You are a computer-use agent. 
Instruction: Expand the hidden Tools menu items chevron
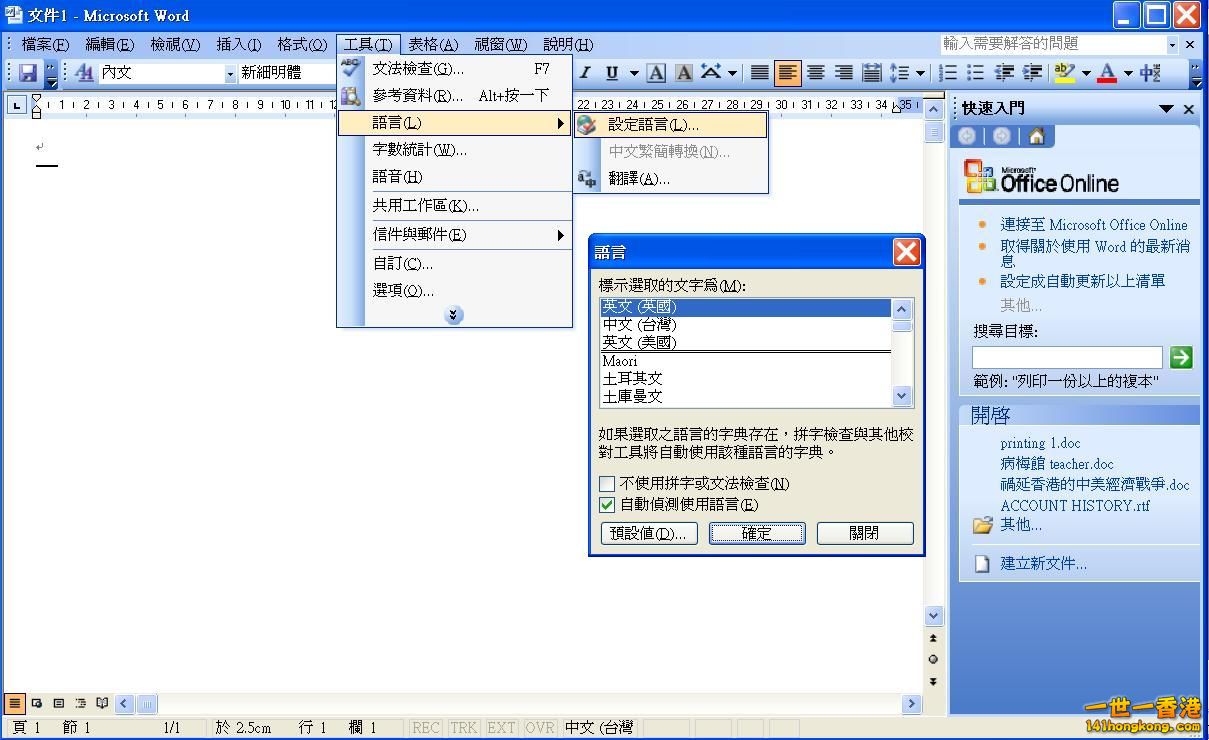pyautogui.click(x=454, y=315)
